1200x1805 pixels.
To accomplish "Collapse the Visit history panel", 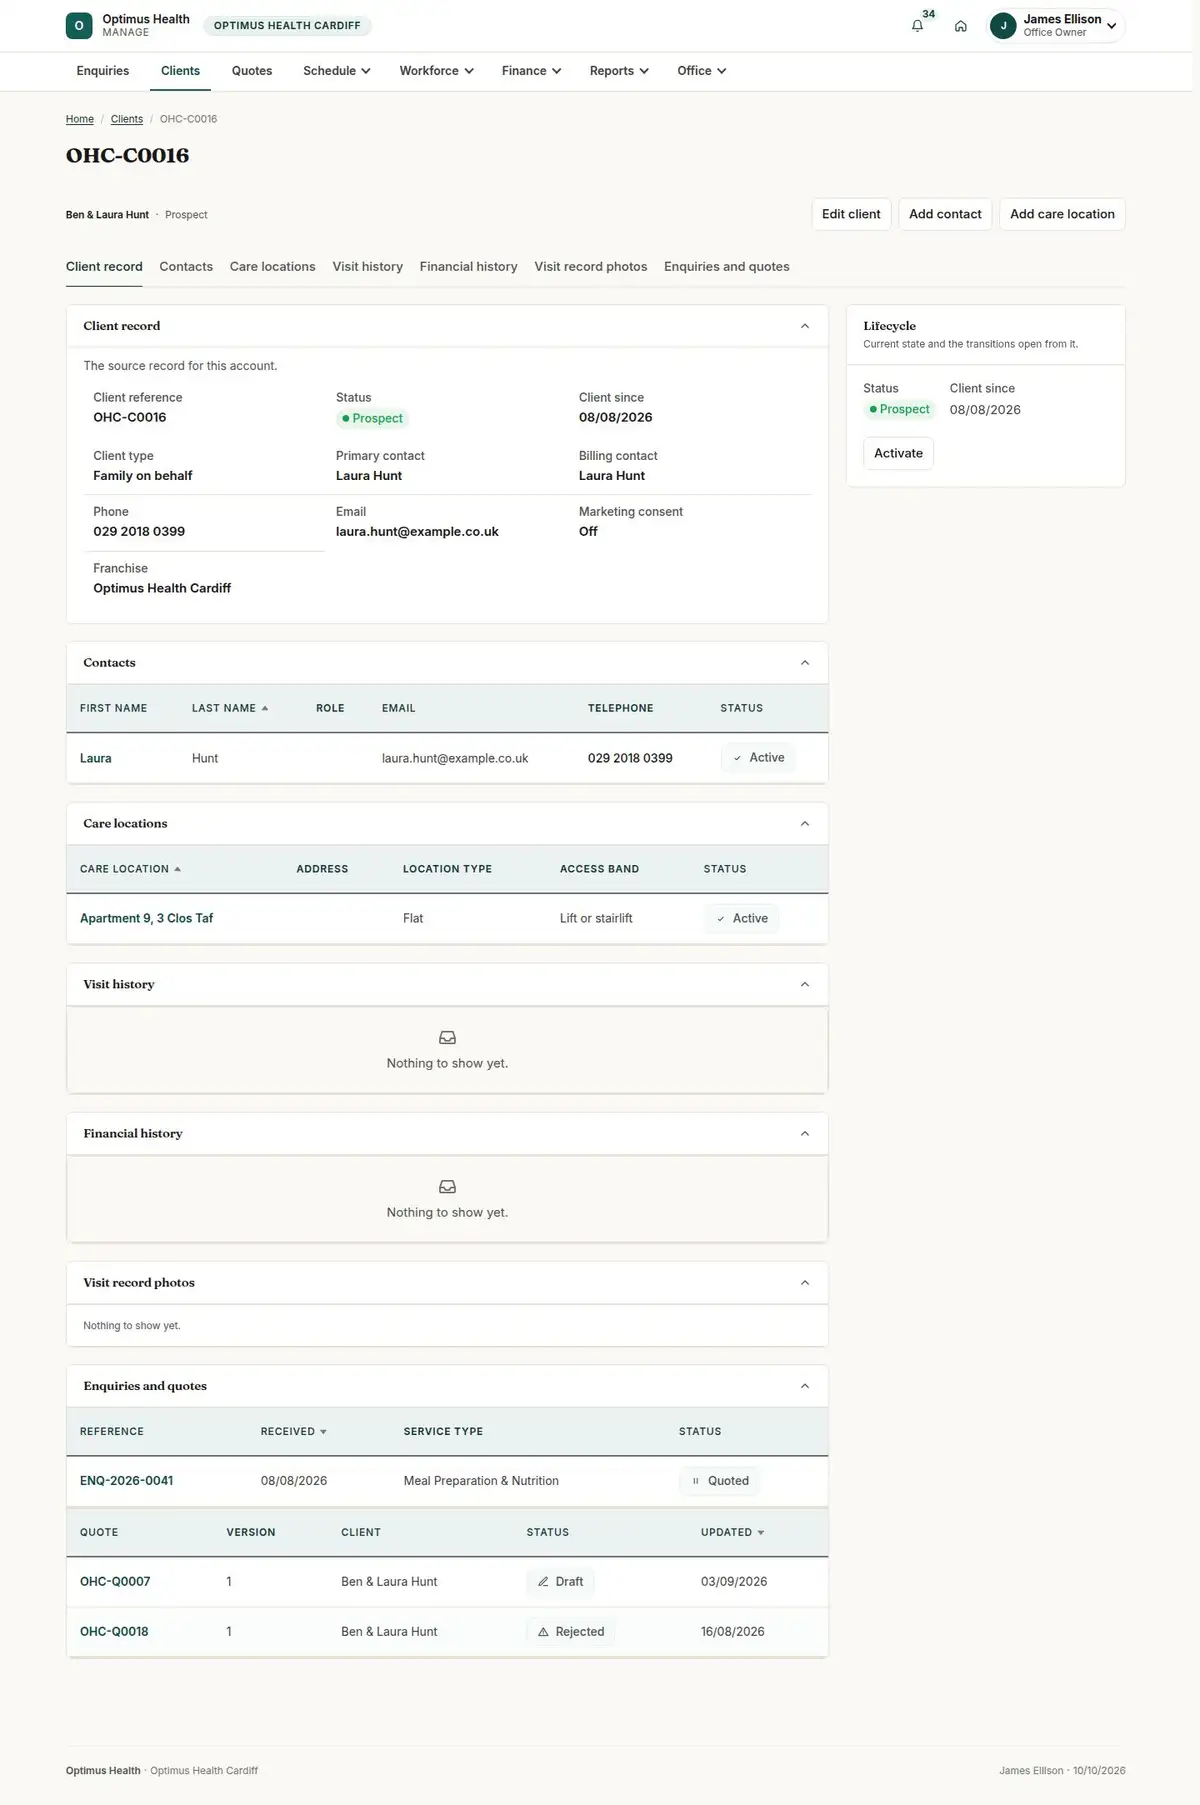I will (x=805, y=985).
